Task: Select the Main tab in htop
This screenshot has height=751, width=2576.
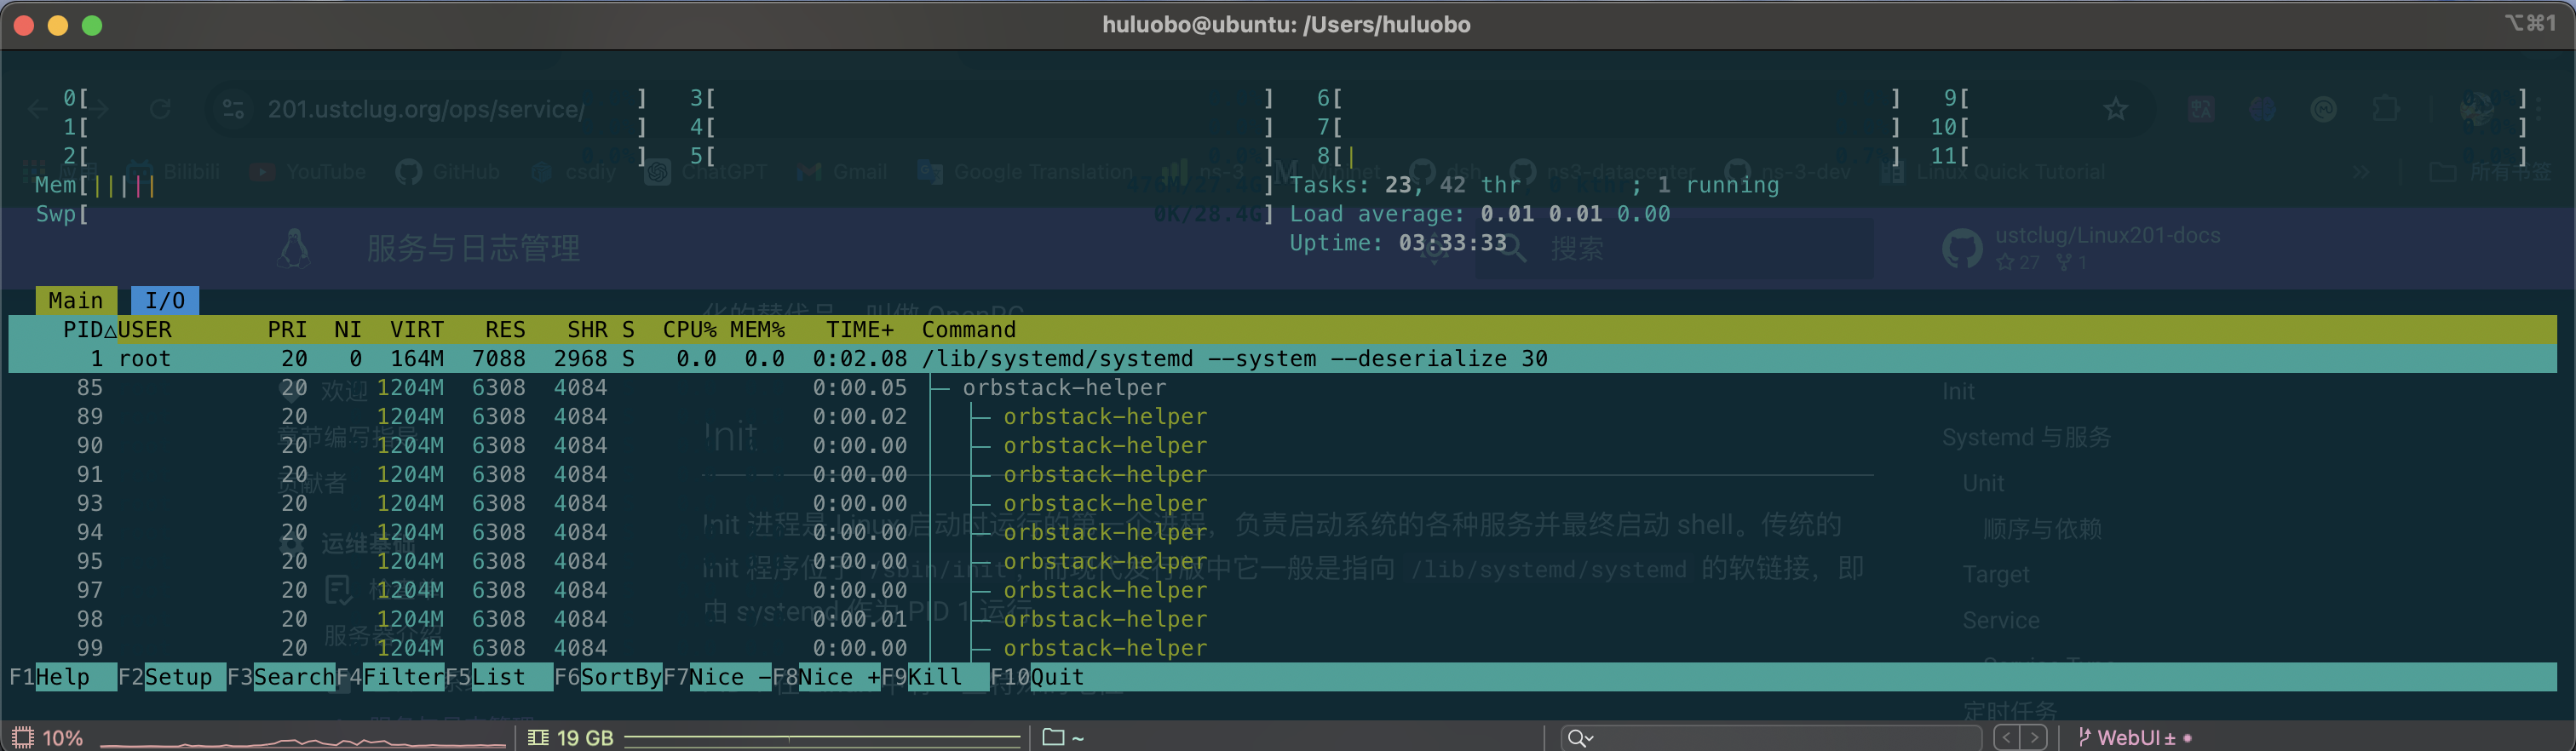Action: [76, 300]
